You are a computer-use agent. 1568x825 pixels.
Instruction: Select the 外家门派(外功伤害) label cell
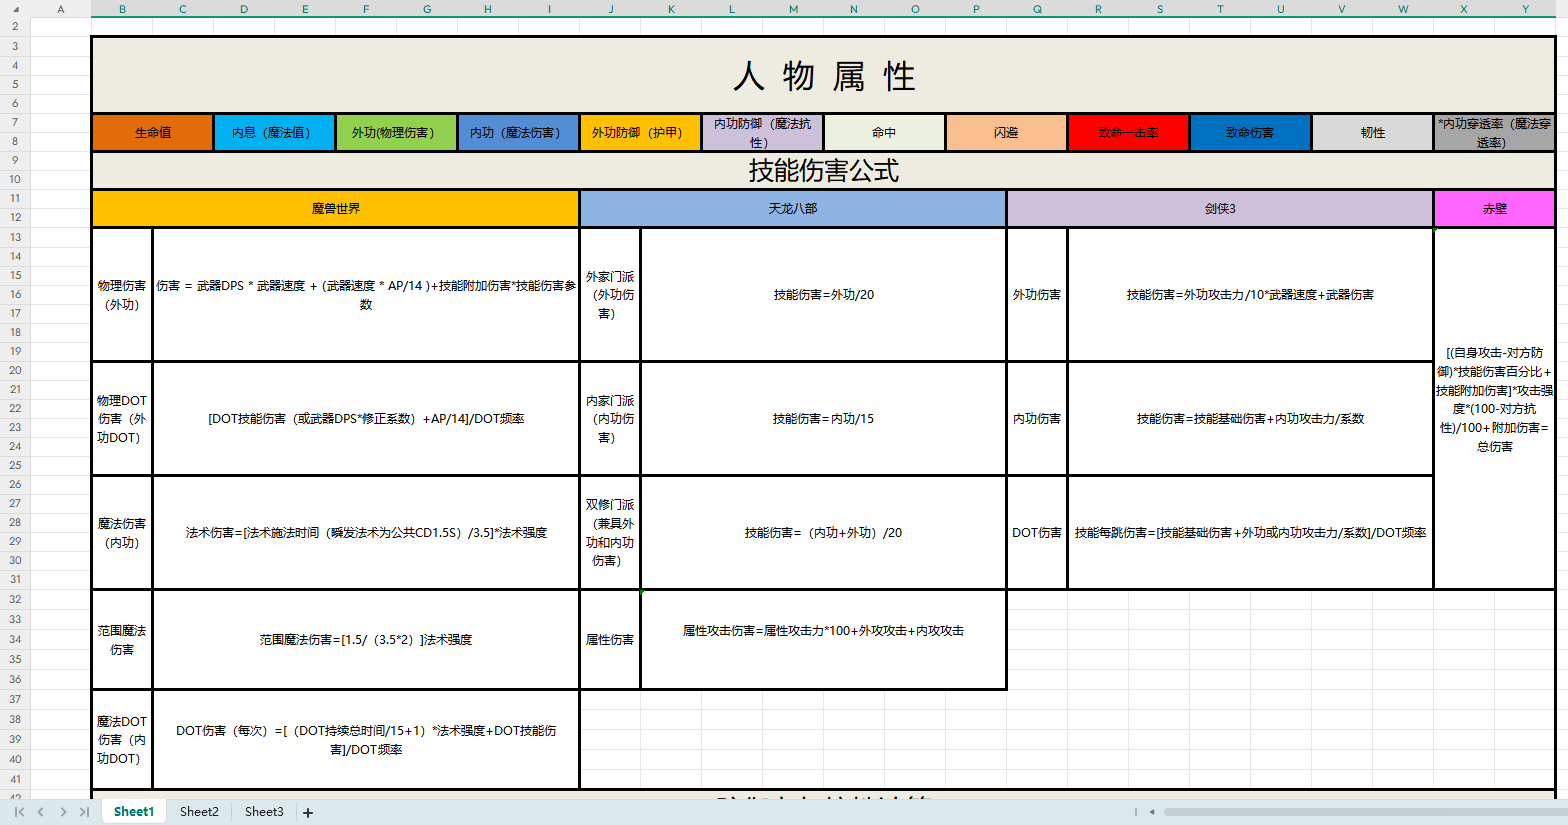(610, 295)
